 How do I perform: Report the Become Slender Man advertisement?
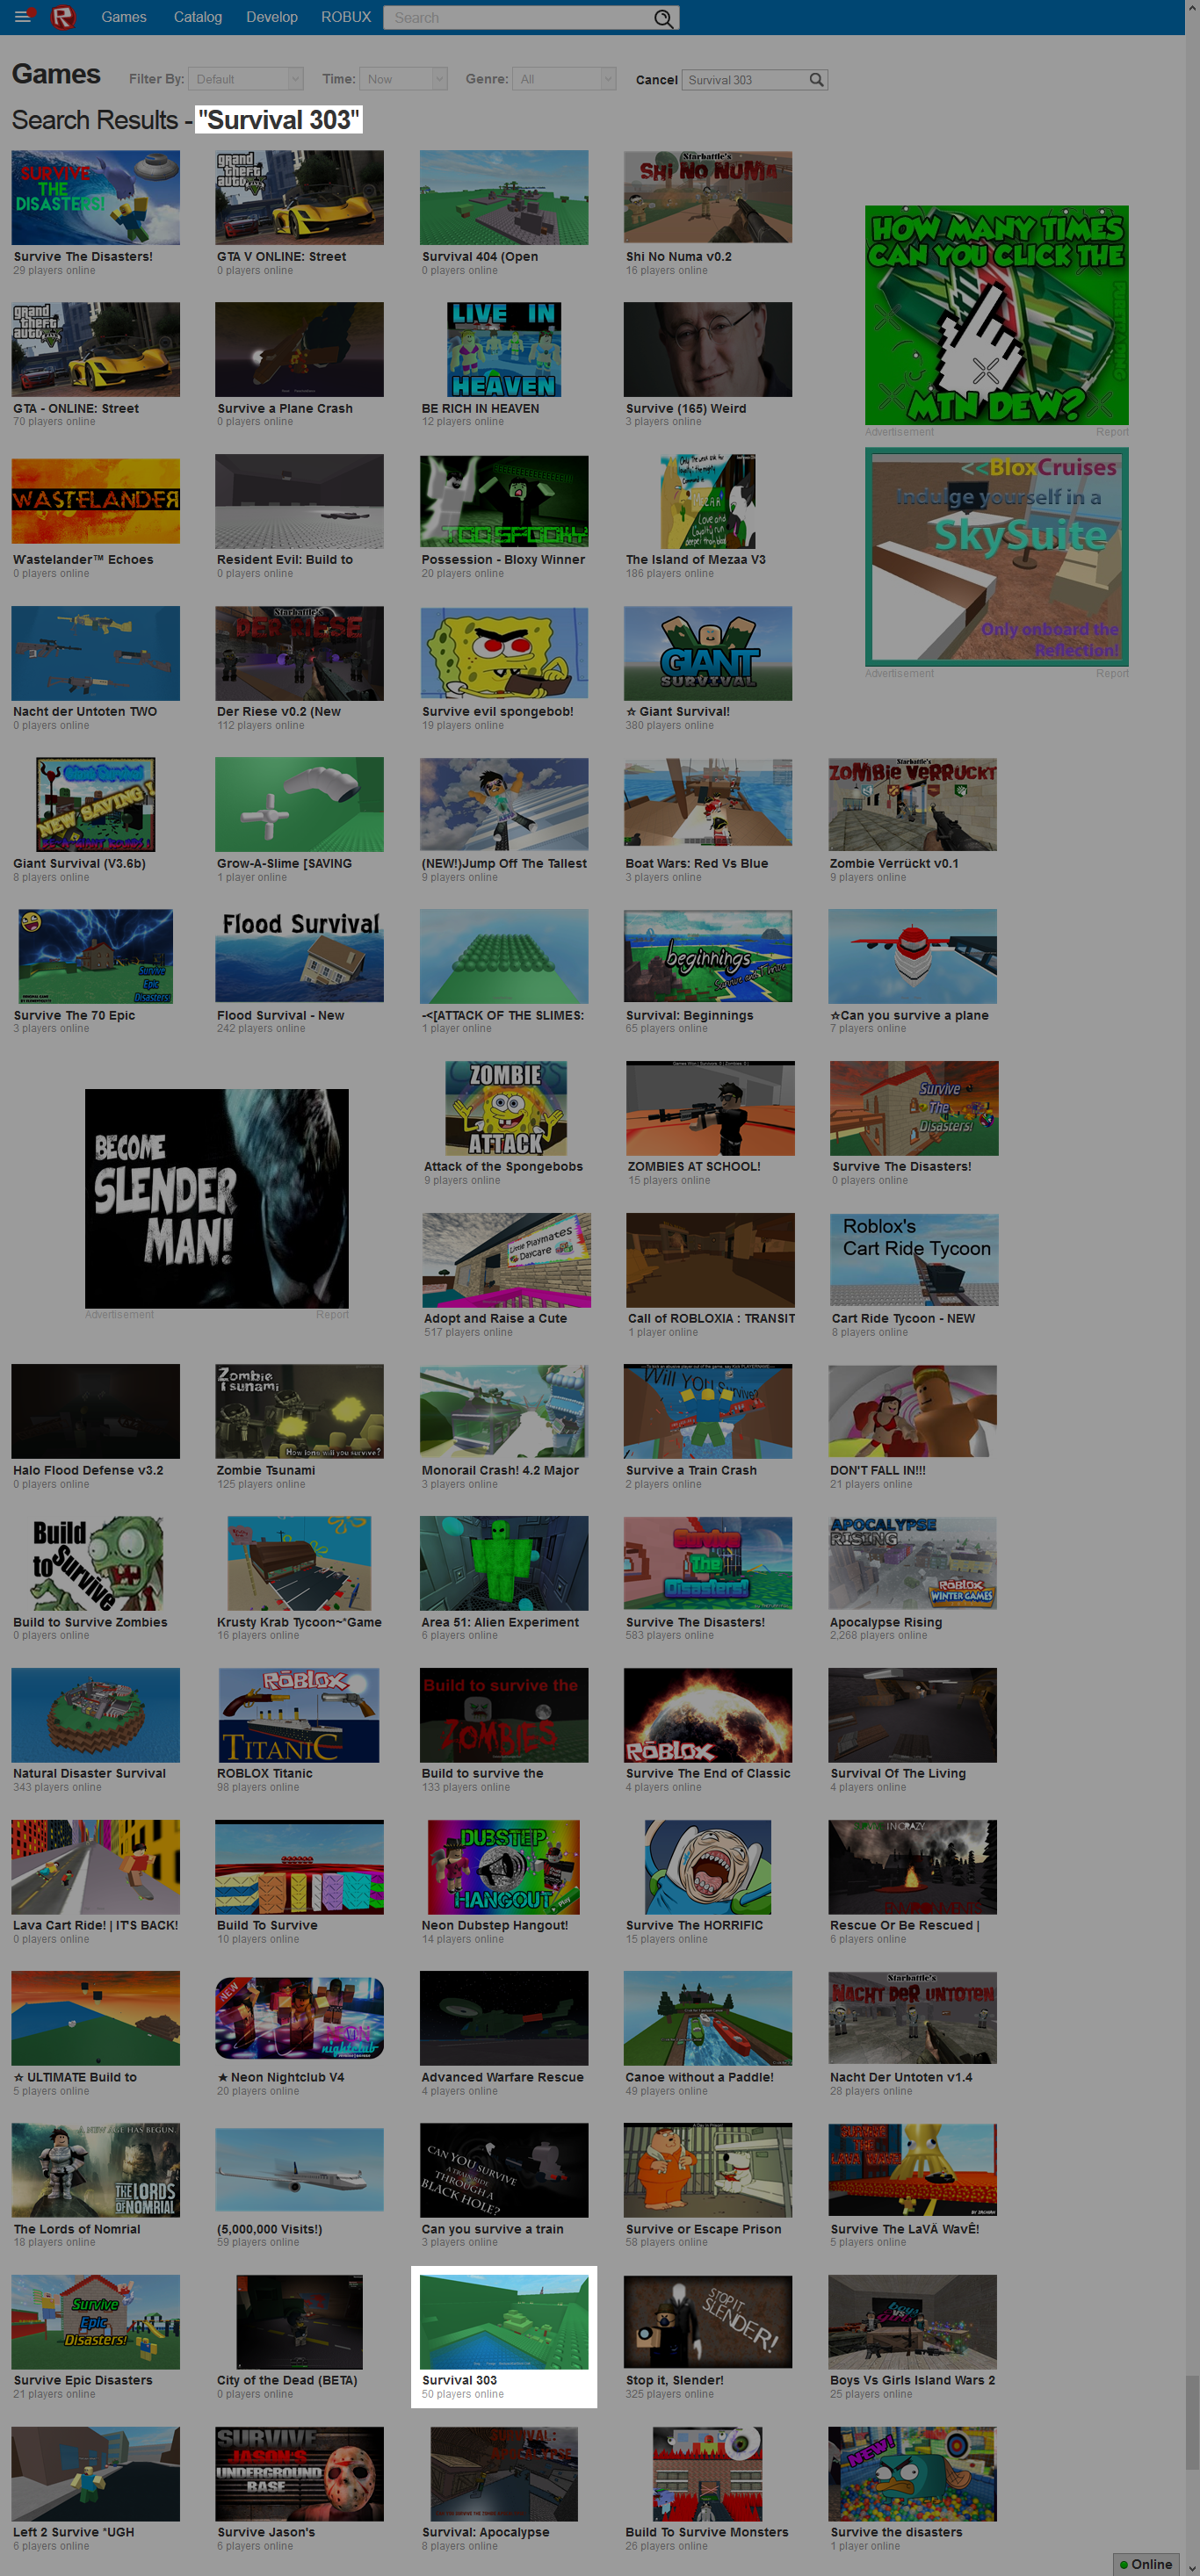(x=332, y=1314)
